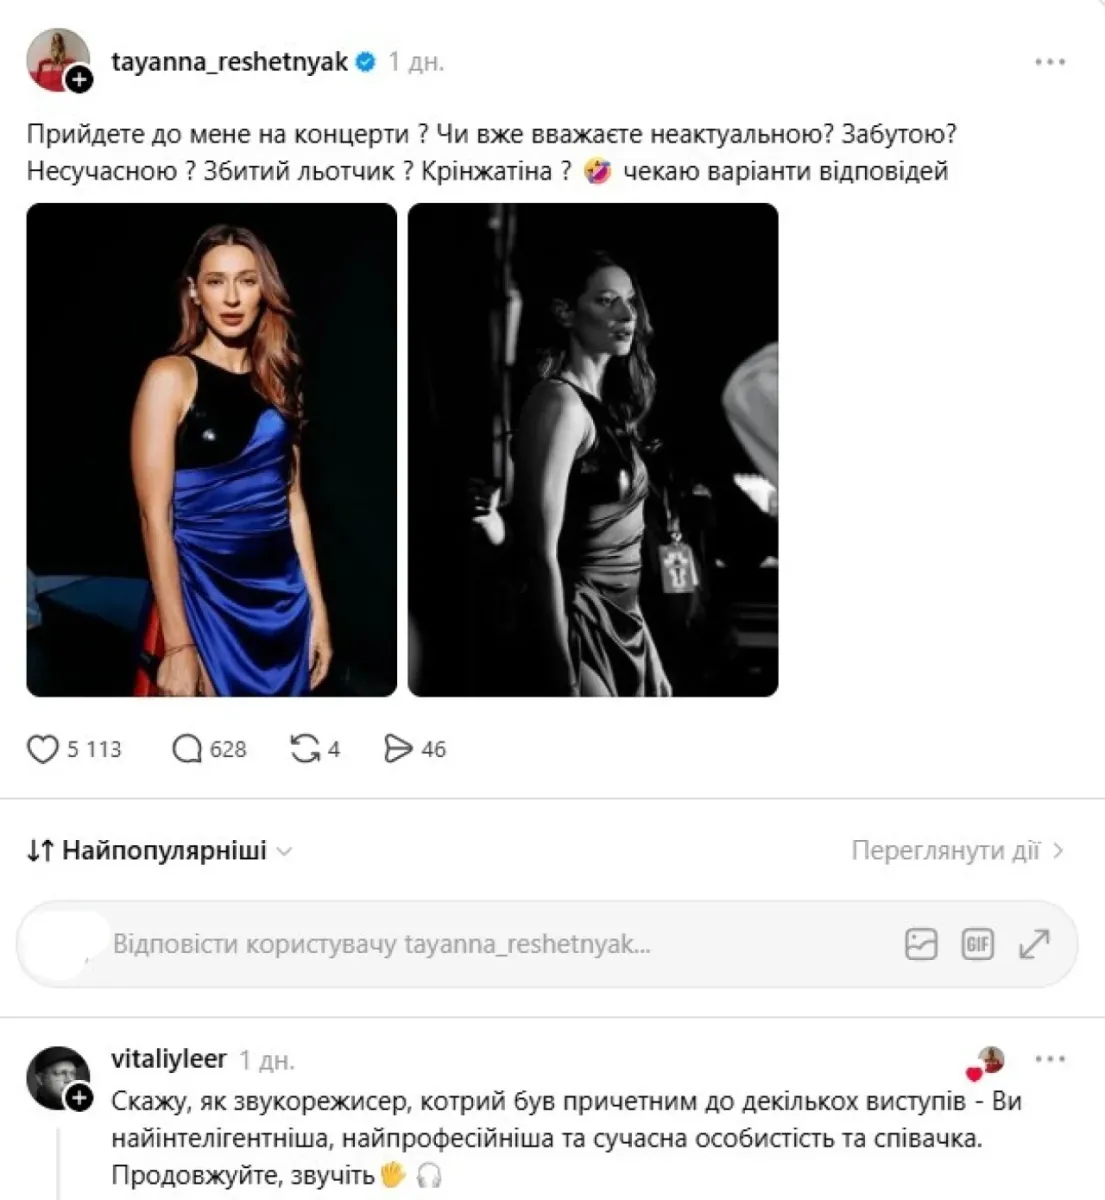Viewport: 1105px width, 1200px height.
Task: View the liked-by-author badge on comment
Action: tap(986, 1063)
